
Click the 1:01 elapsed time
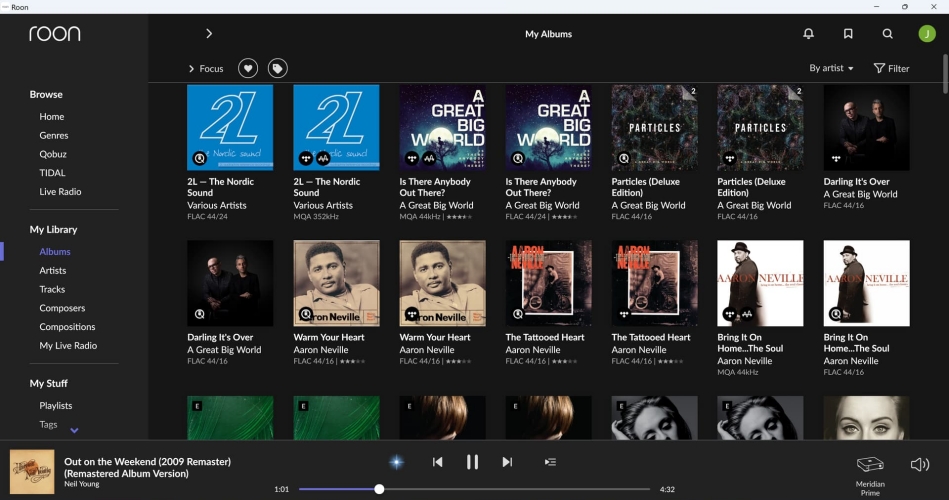281,489
